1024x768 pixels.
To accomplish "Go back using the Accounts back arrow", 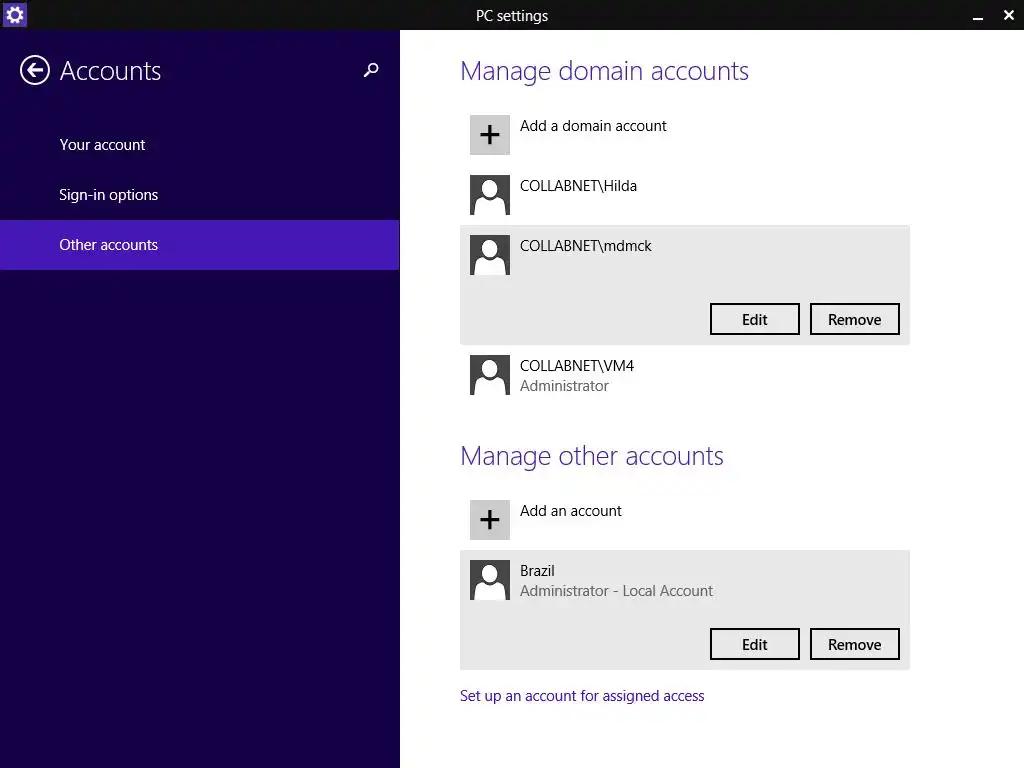I will [35, 70].
